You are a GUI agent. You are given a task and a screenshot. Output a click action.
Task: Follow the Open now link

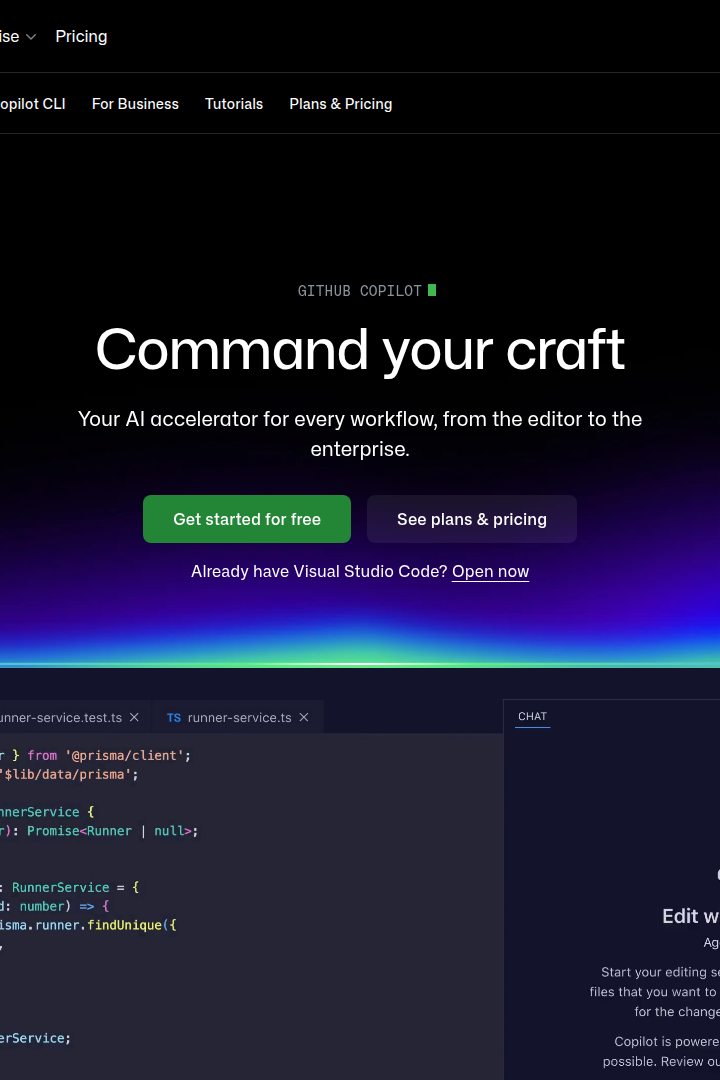[490, 572]
